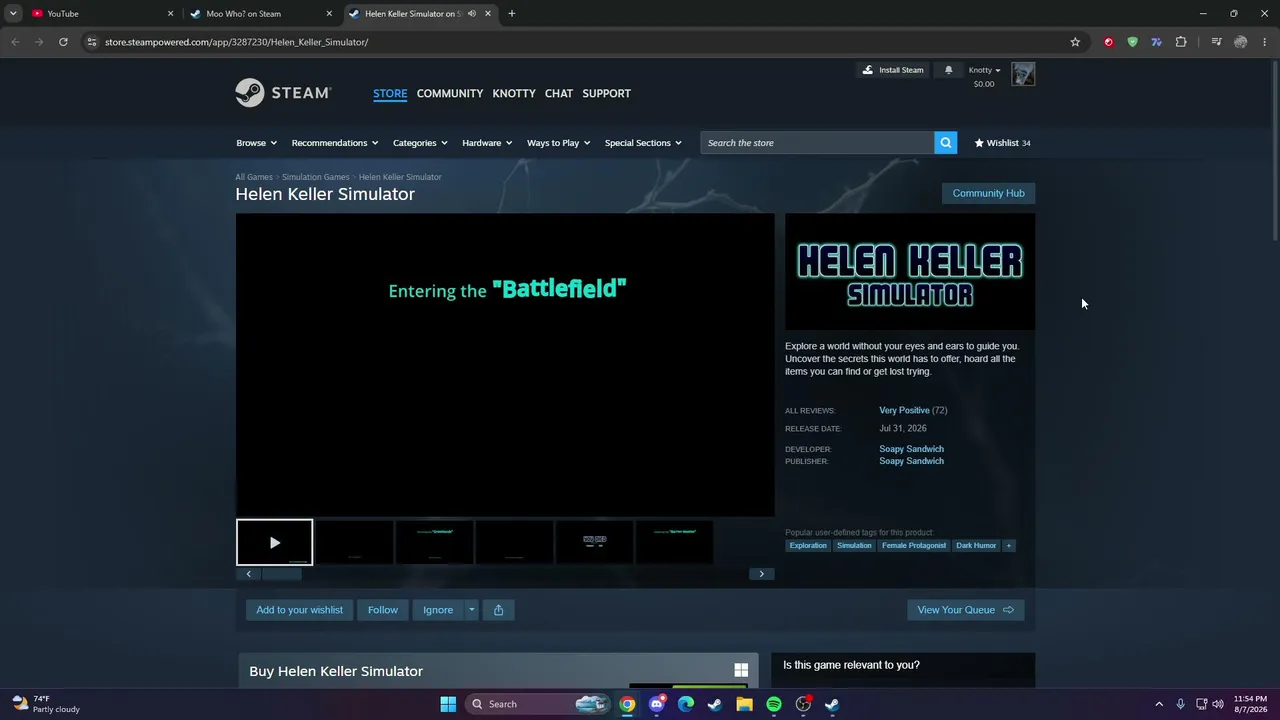Click the plus button after Dark Humor tag
The image size is (1280, 720).
(1009, 546)
